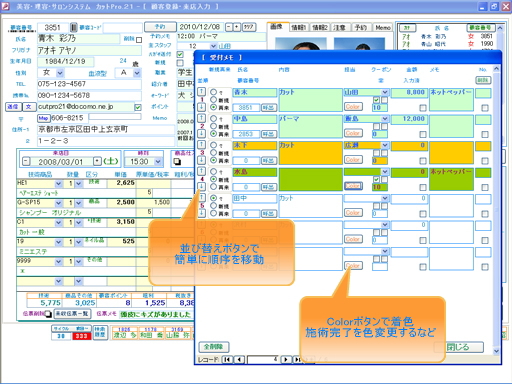Click the 予約 button at top
Viewport: 512px width, 384px height.
160,26
